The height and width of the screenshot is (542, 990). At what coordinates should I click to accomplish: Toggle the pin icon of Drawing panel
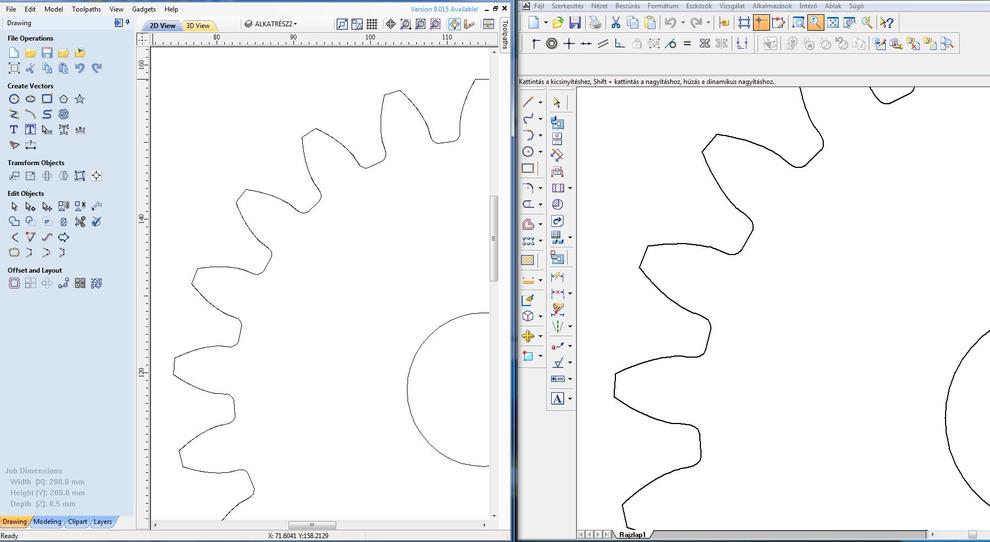point(128,23)
